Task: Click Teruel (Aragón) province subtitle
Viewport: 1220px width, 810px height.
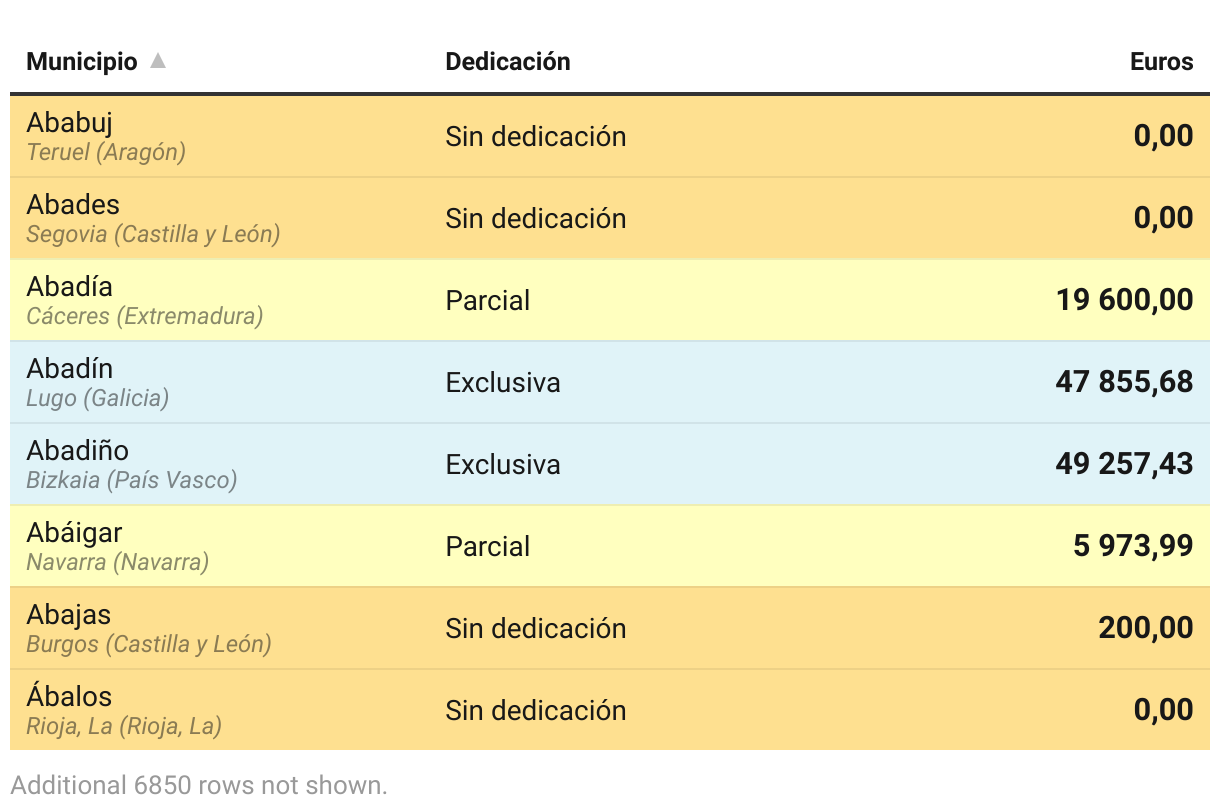Action: coord(106,152)
